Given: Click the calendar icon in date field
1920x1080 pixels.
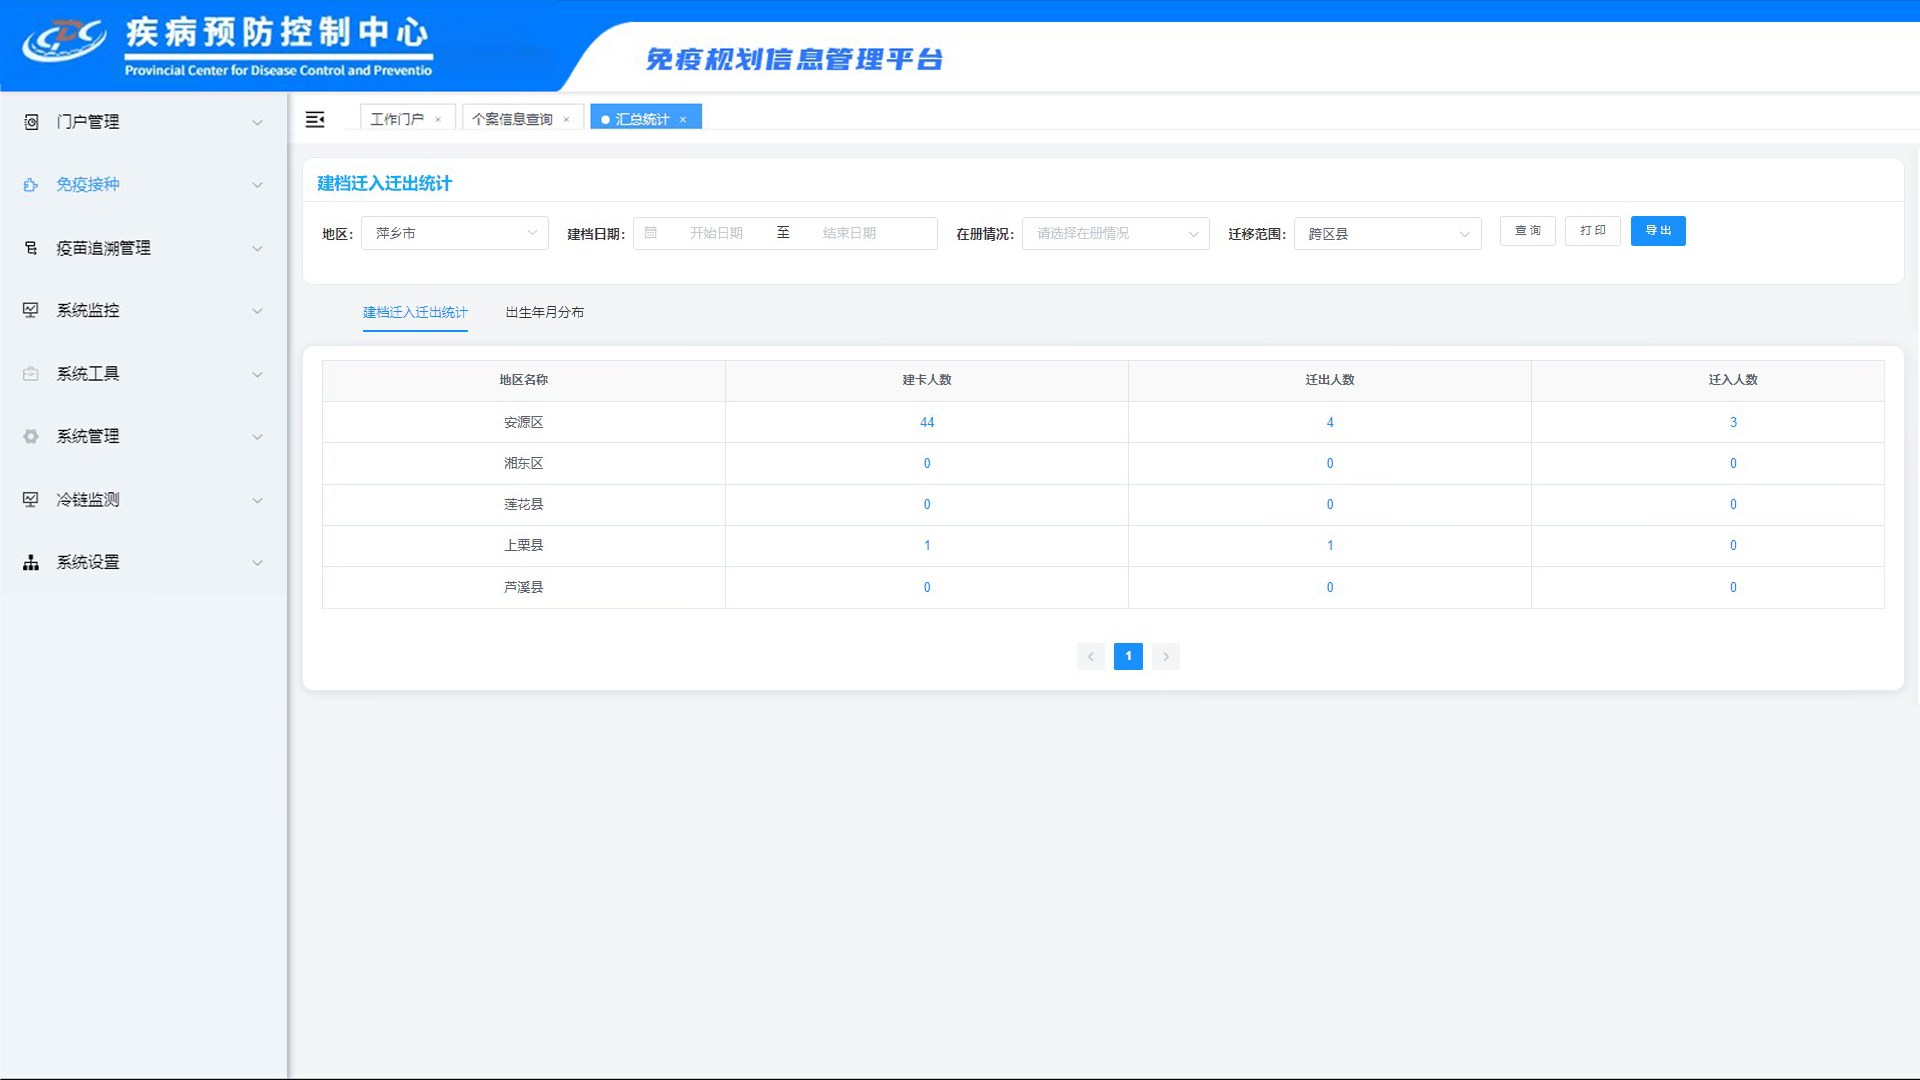Looking at the screenshot, I should pyautogui.click(x=651, y=233).
